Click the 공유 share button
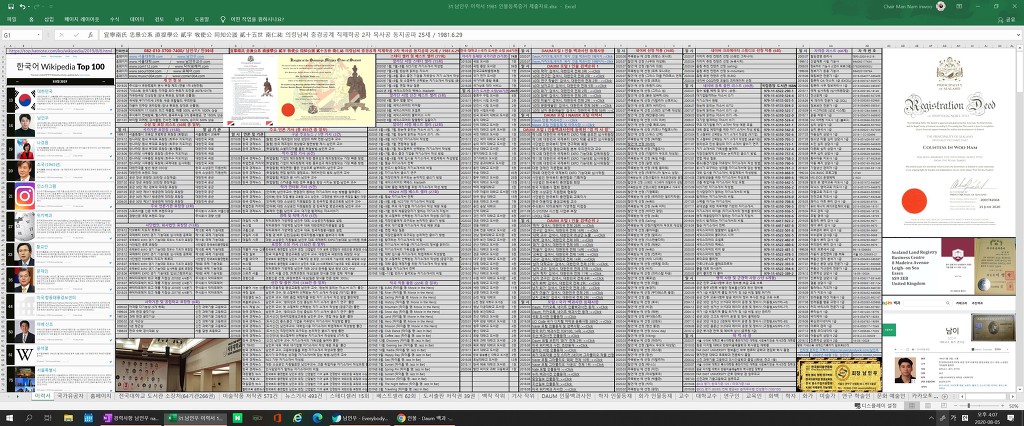The height and width of the screenshot is (426, 1024). point(1008,19)
